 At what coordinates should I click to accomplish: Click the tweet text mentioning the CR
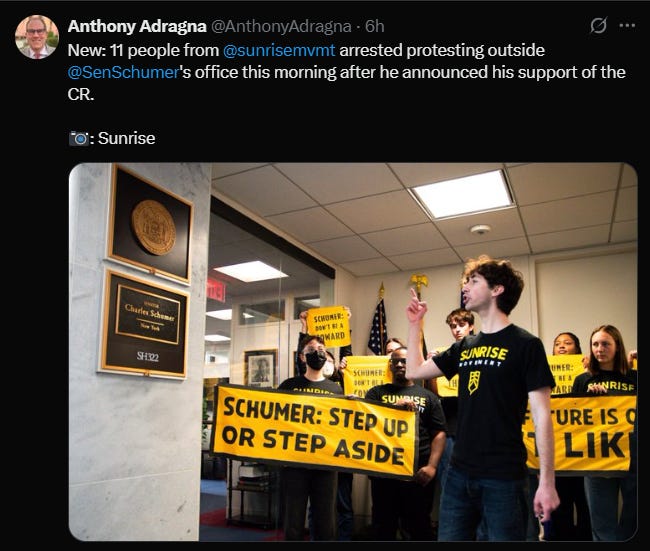click(347, 72)
